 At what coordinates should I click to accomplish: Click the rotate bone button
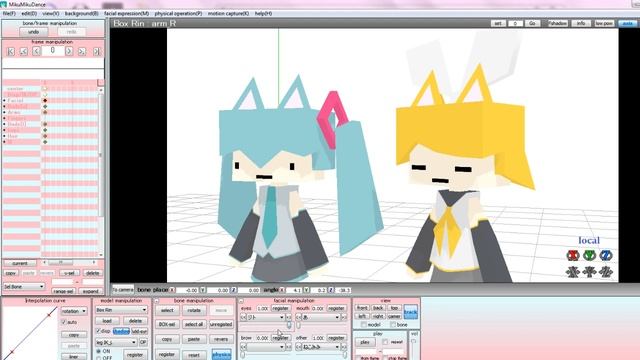[x=194, y=310]
